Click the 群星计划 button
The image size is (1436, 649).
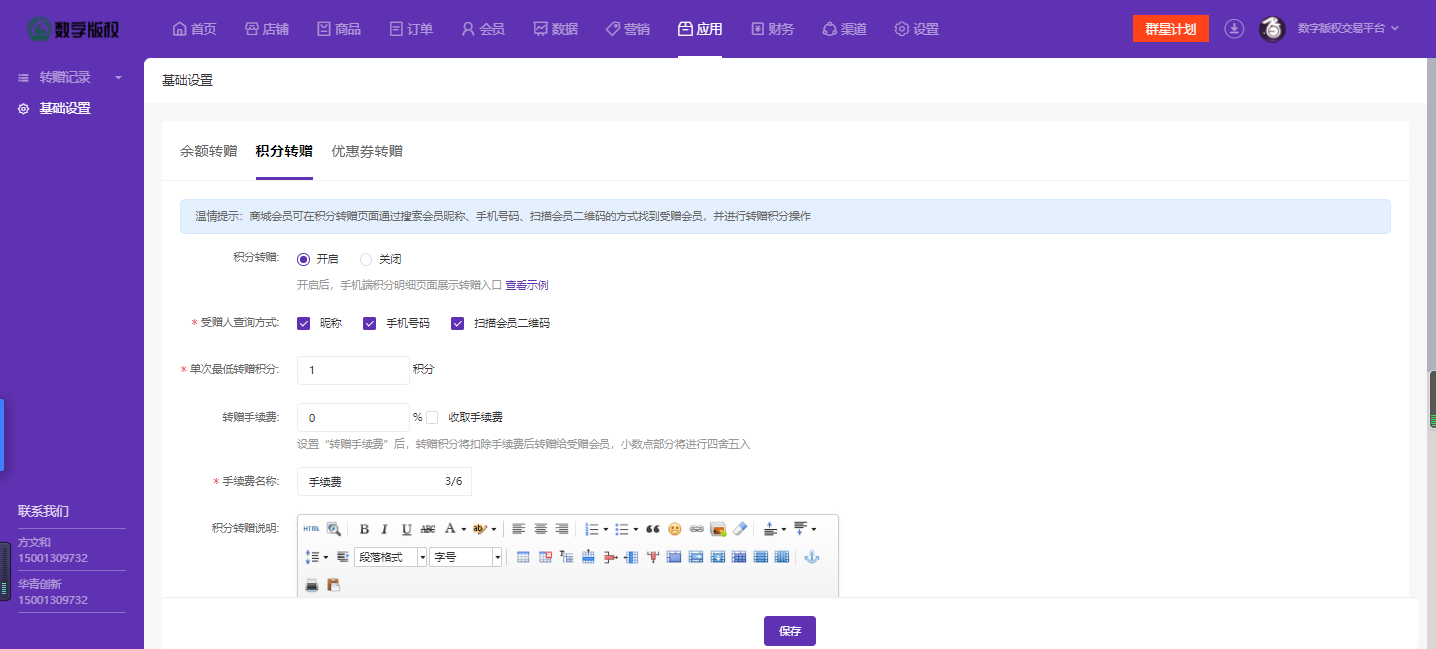pos(1171,29)
